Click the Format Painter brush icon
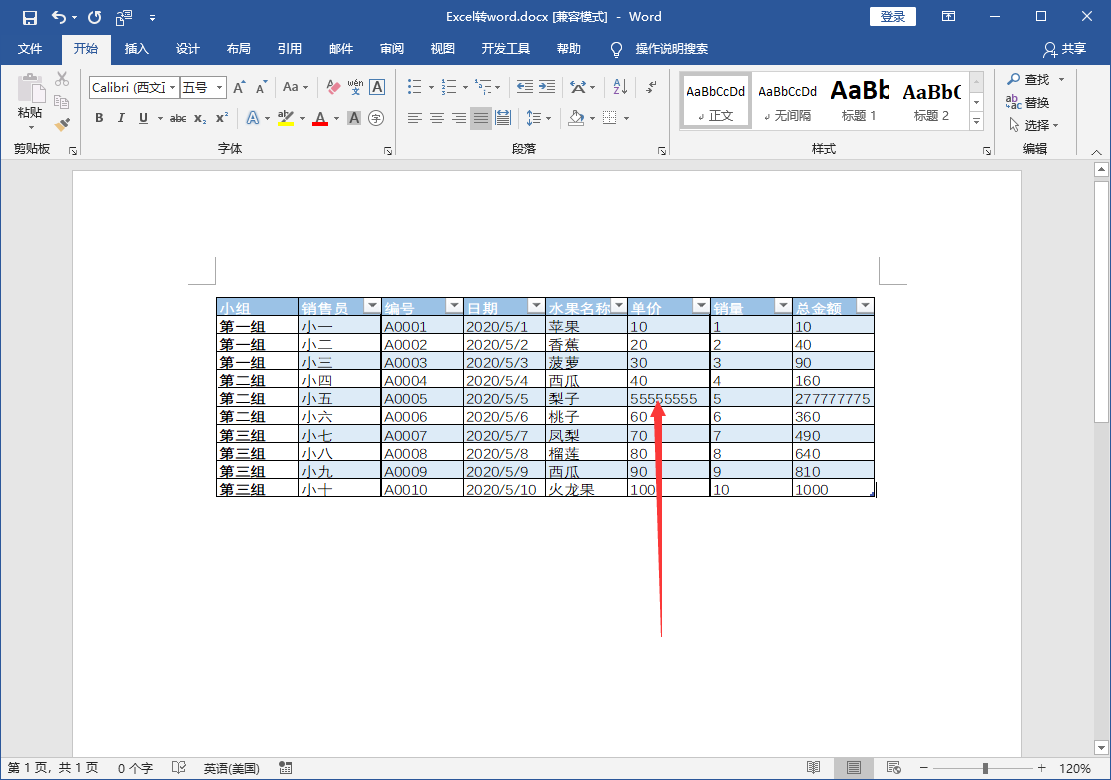This screenshot has width=1111, height=780. point(62,125)
